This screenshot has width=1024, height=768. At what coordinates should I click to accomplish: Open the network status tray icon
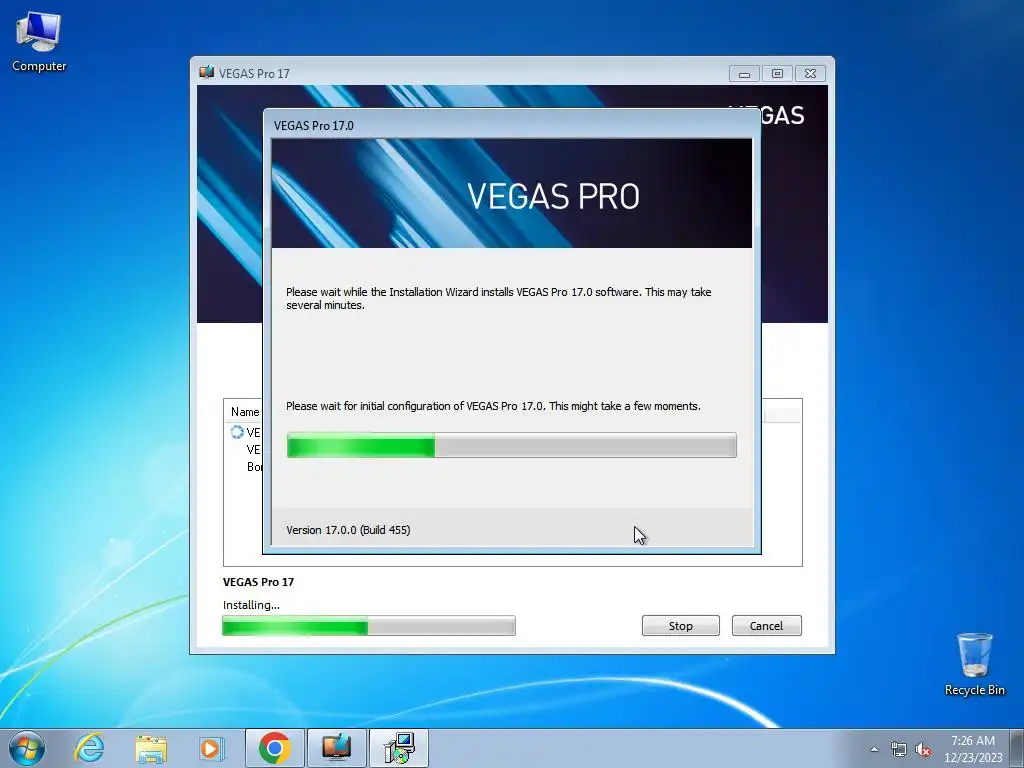coord(899,749)
